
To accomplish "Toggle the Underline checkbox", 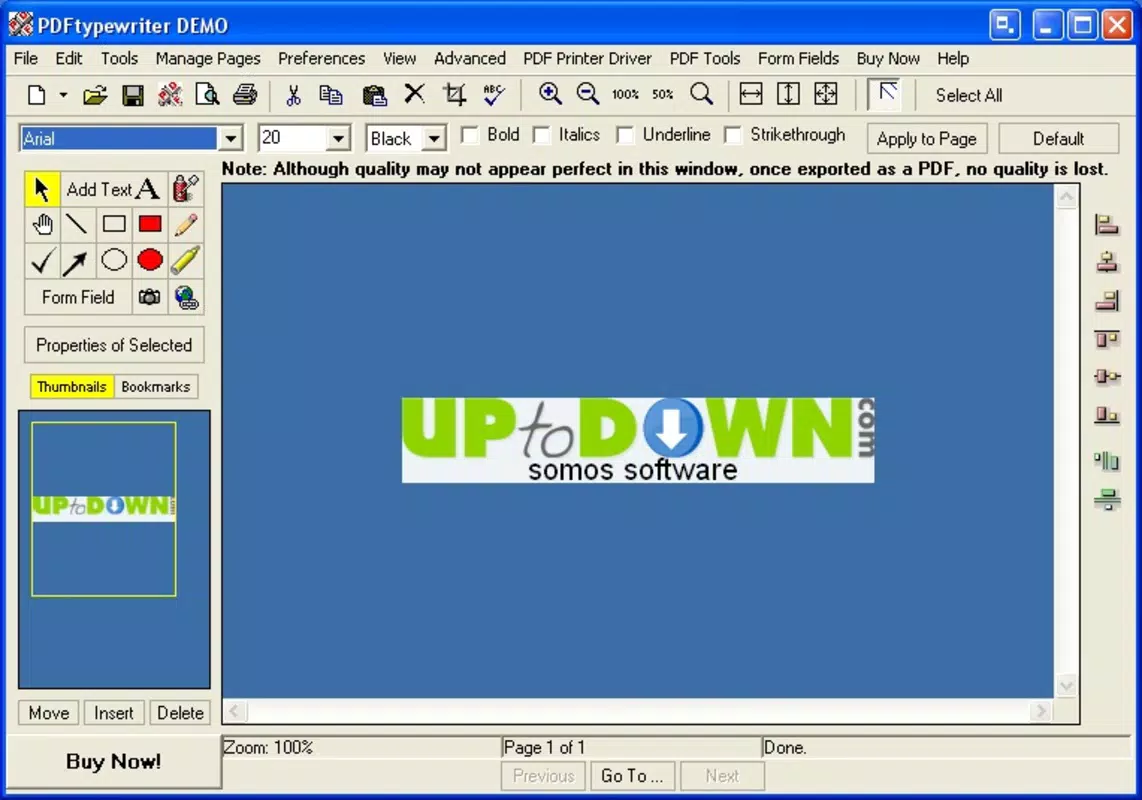I will [625, 135].
